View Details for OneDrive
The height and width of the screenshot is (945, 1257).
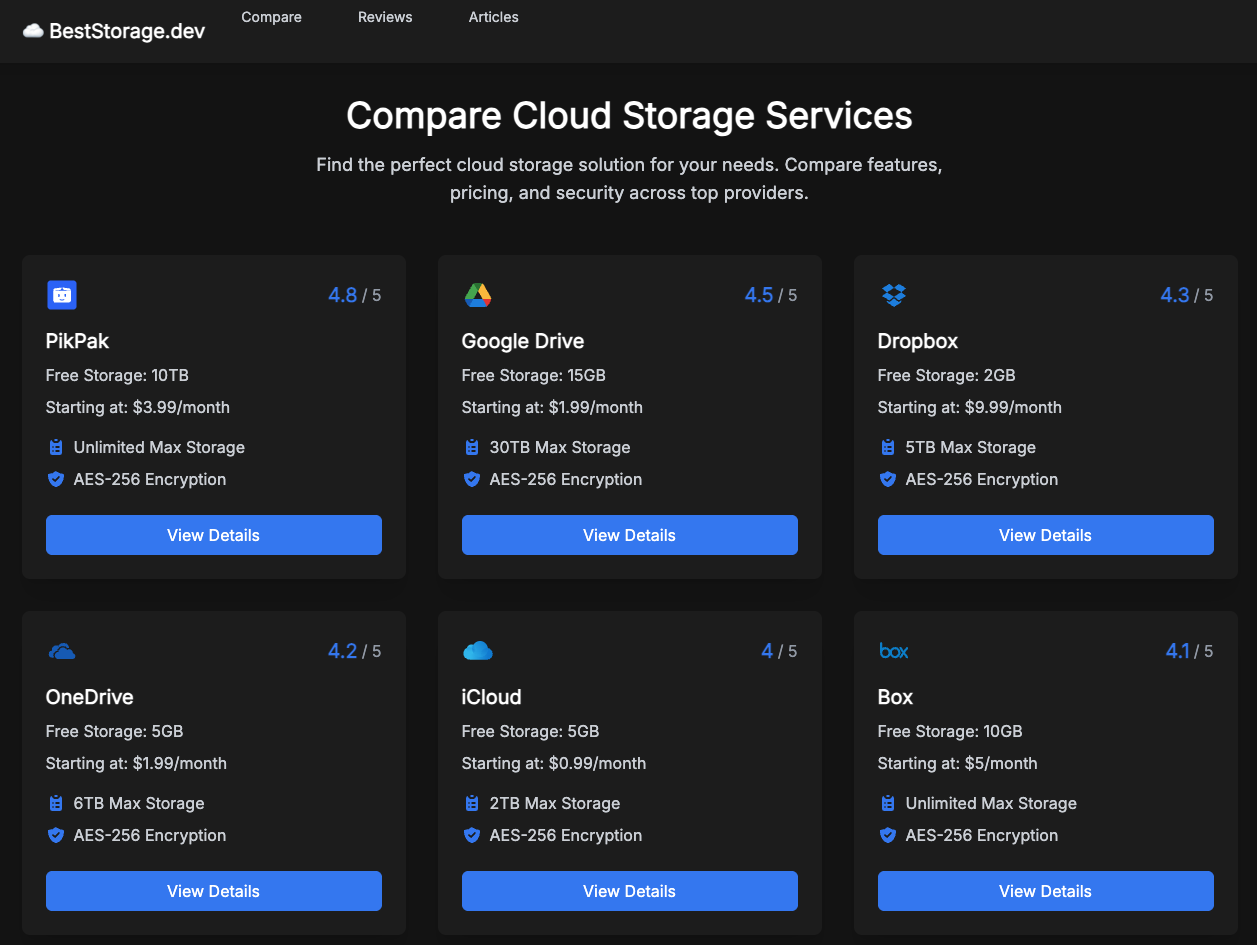[214, 891]
